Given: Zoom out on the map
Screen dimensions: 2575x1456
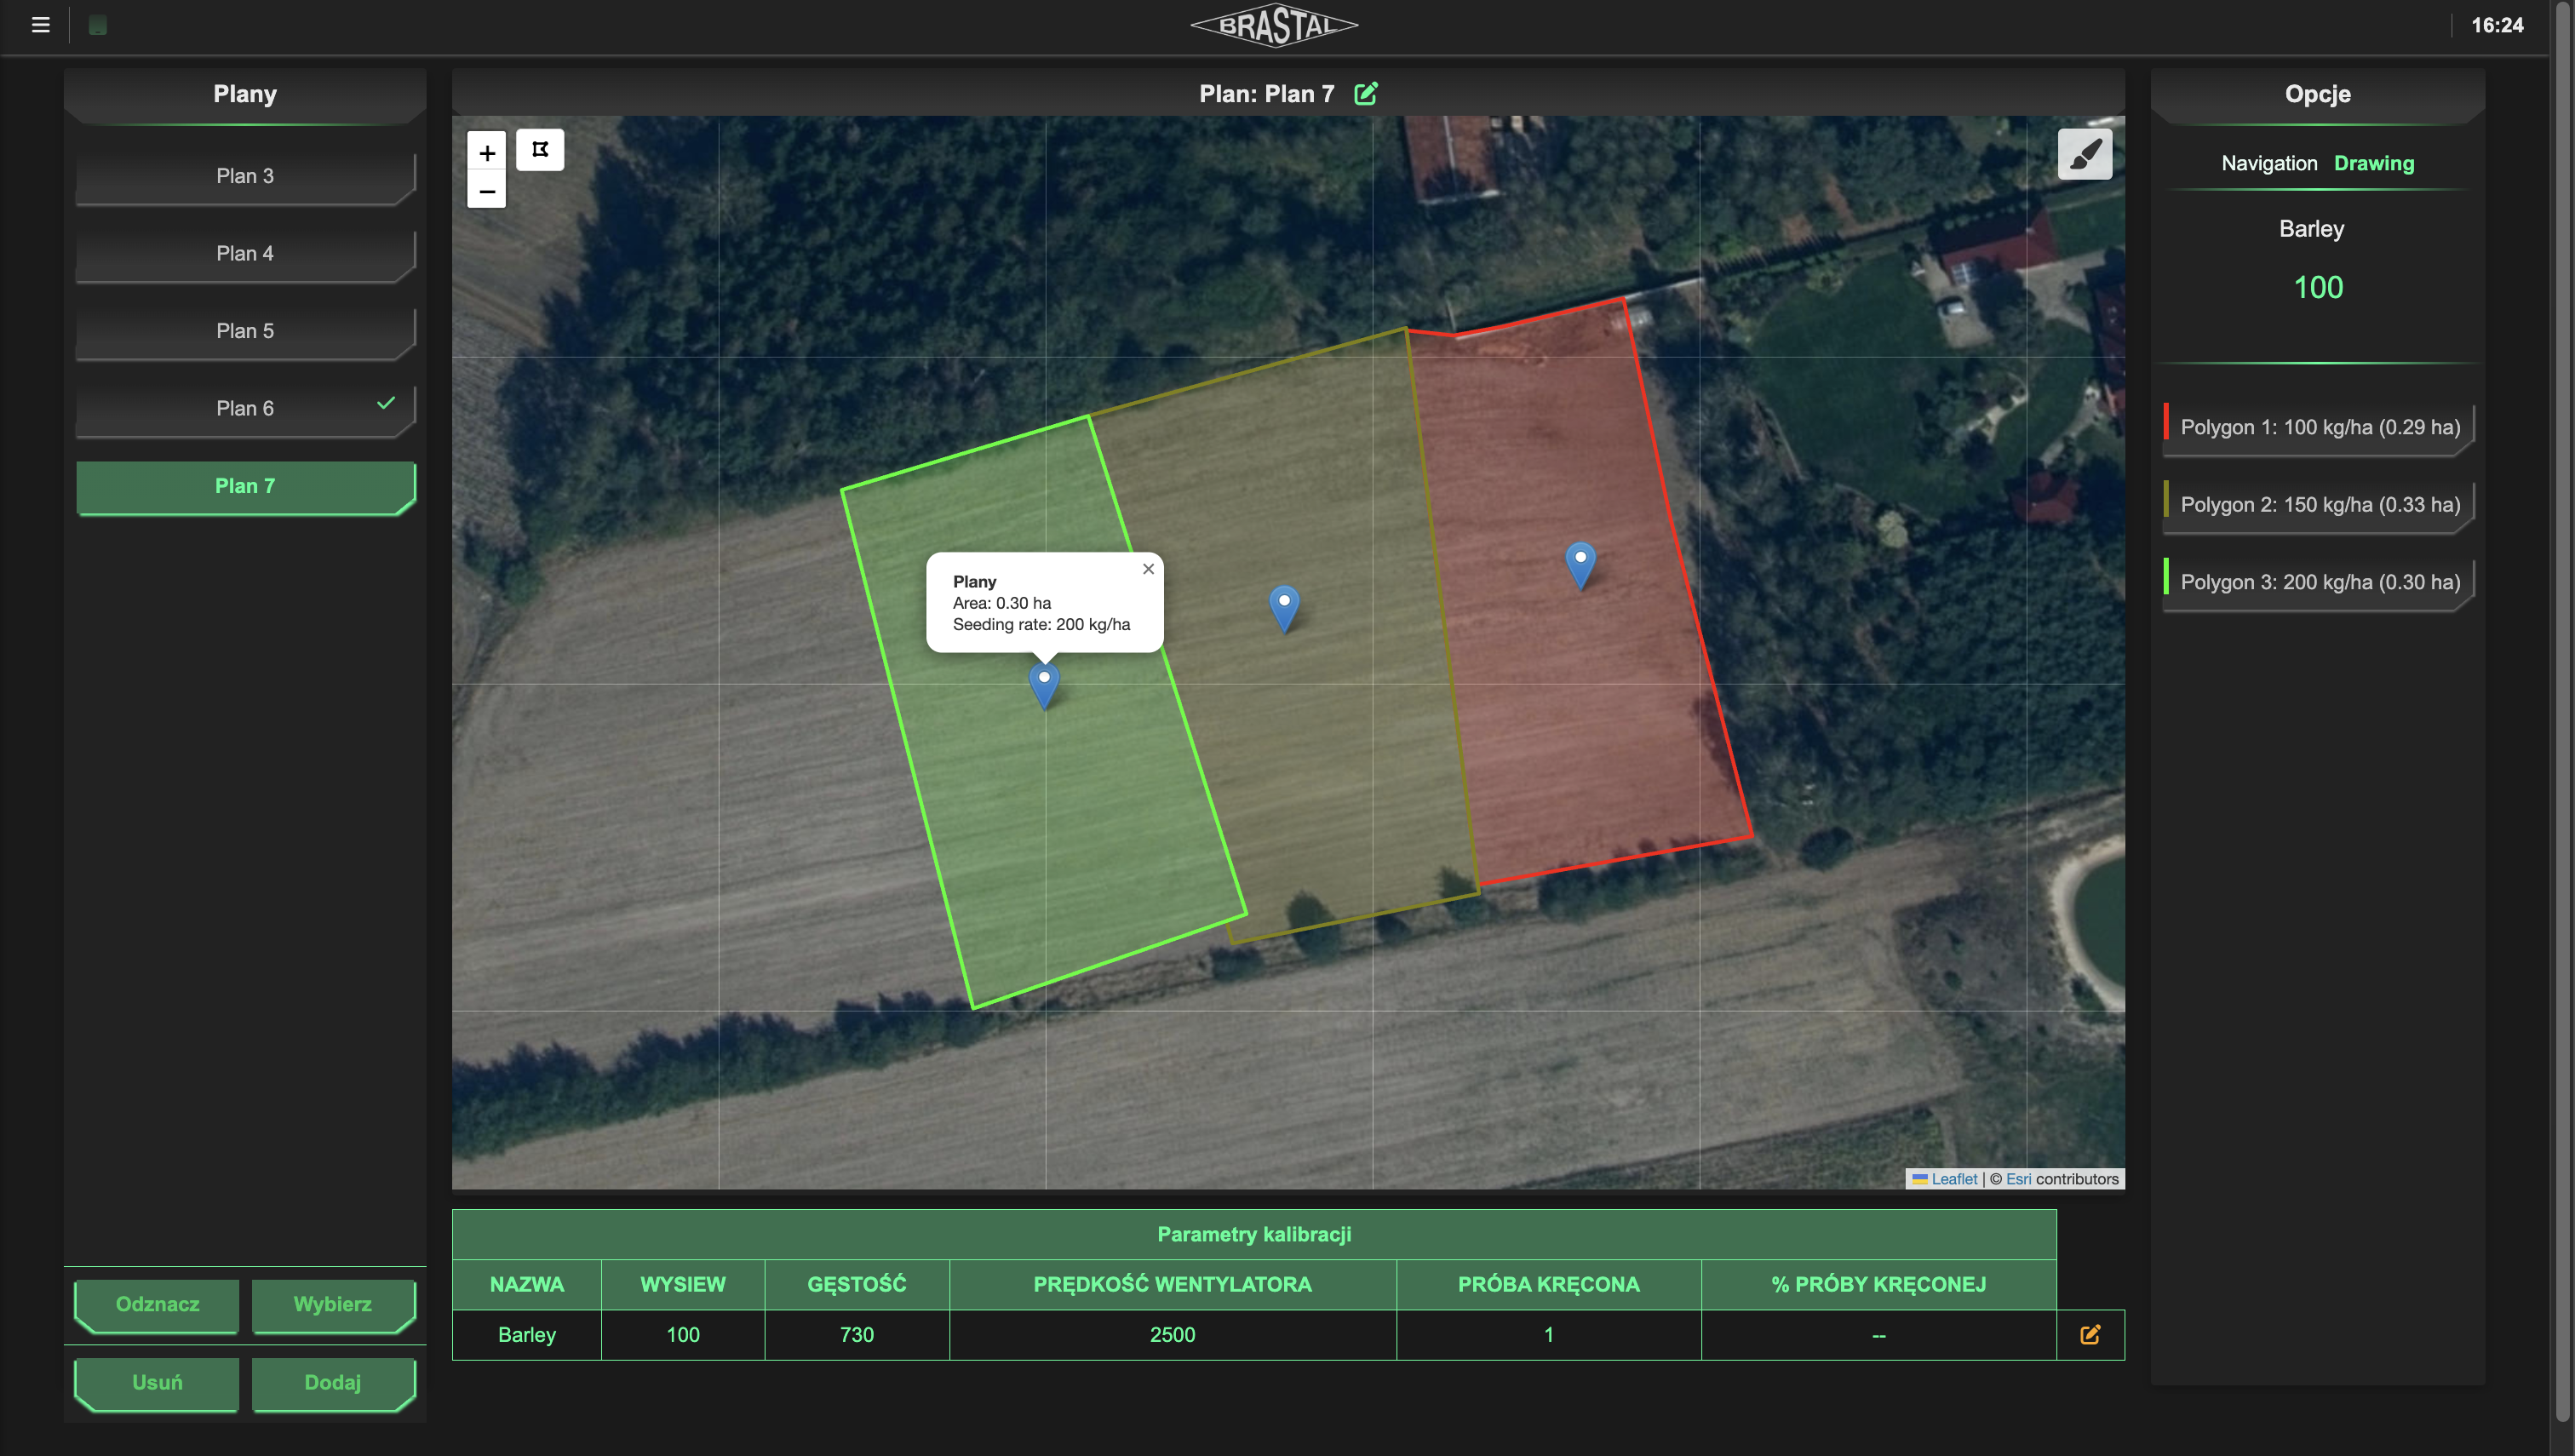Looking at the screenshot, I should [487, 191].
